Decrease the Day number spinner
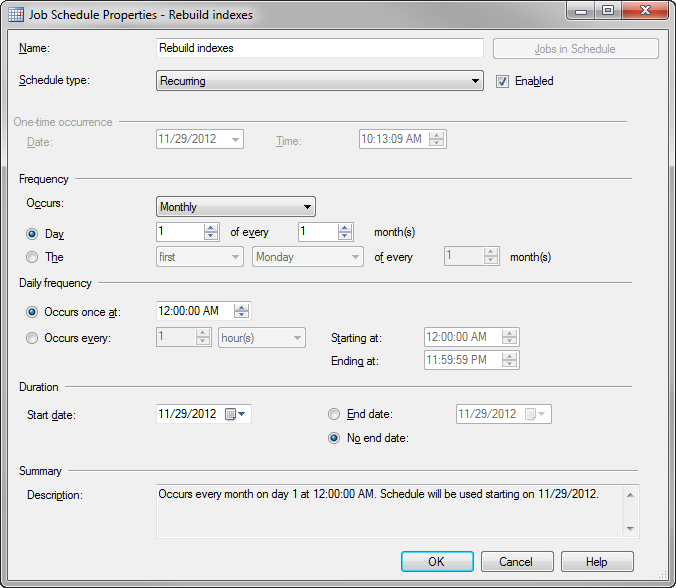Screen dimensions: 676x588 pyautogui.click(x=211, y=236)
